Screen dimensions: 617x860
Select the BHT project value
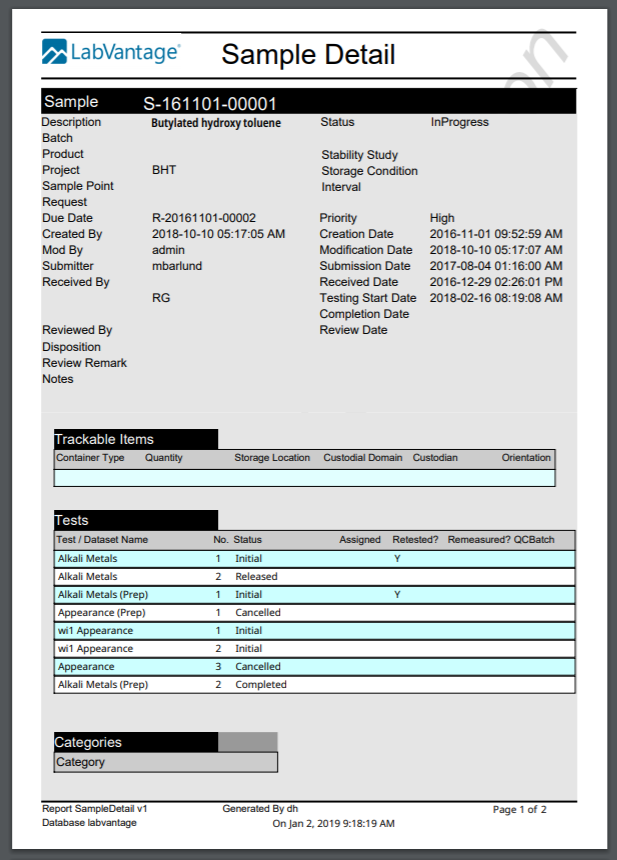point(164,170)
